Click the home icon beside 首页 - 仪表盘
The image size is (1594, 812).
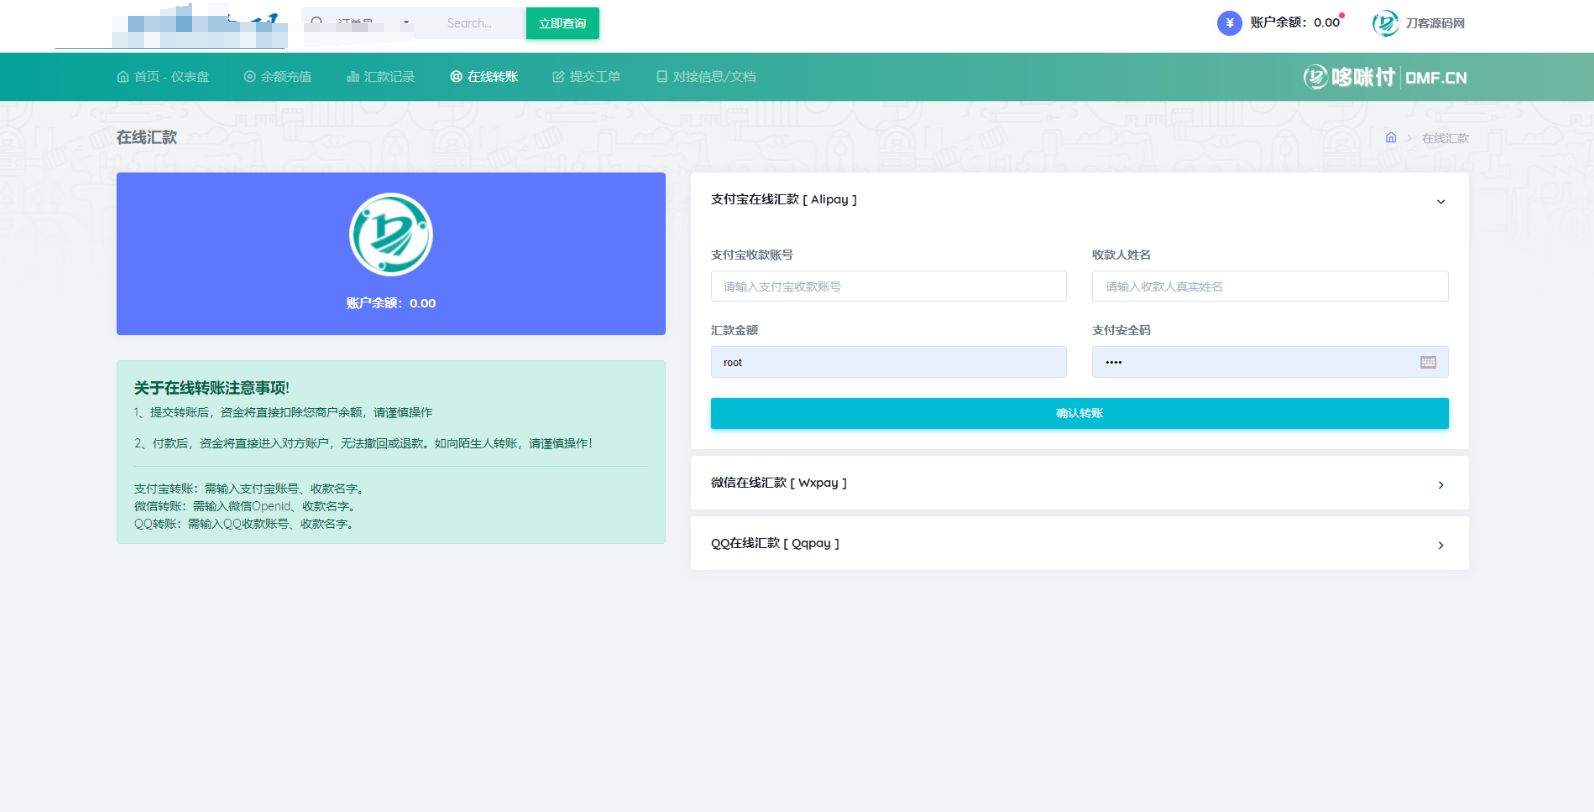123,77
